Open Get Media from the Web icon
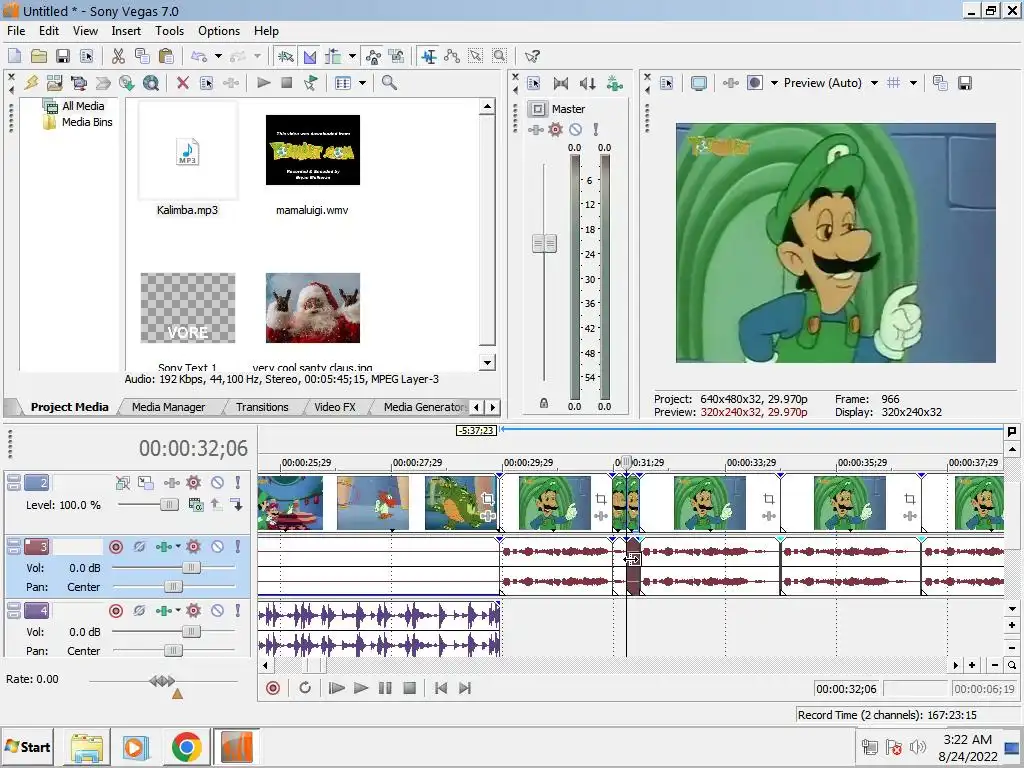This screenshot has width=1024, height=768. pos(151,83)
